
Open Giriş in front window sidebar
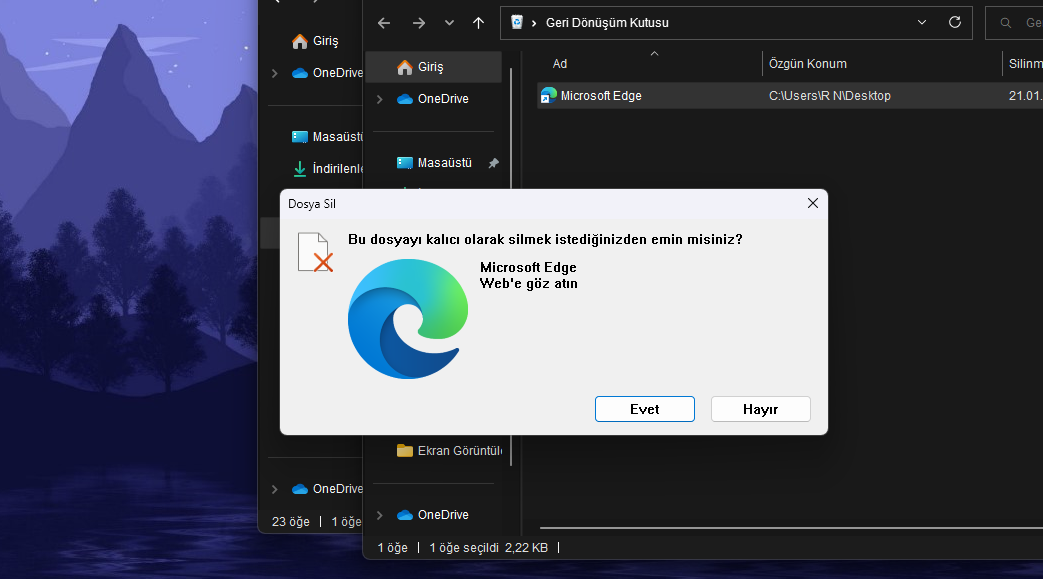[434, 67]
